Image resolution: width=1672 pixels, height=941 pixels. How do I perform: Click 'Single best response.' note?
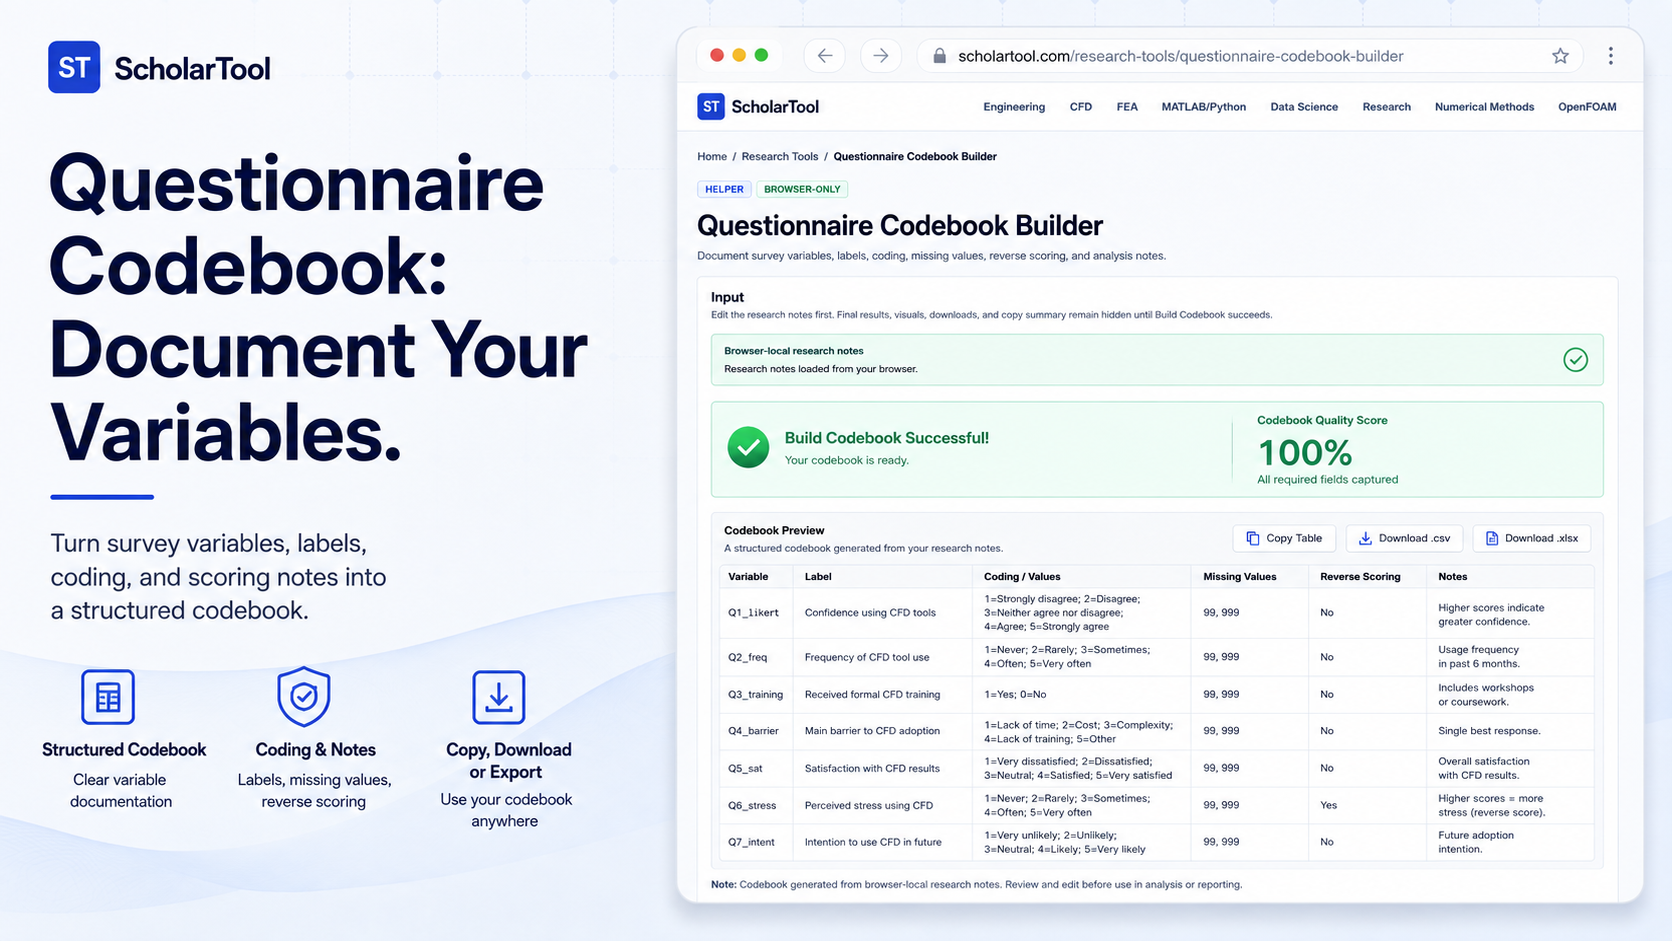pyautogui.click(x=1489, y=731)
